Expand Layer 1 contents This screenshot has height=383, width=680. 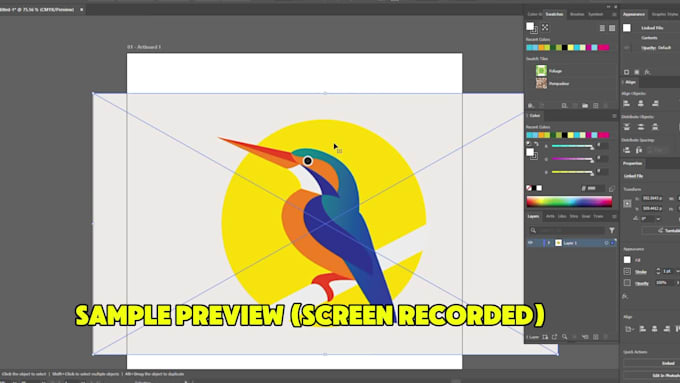coord(549,243)
